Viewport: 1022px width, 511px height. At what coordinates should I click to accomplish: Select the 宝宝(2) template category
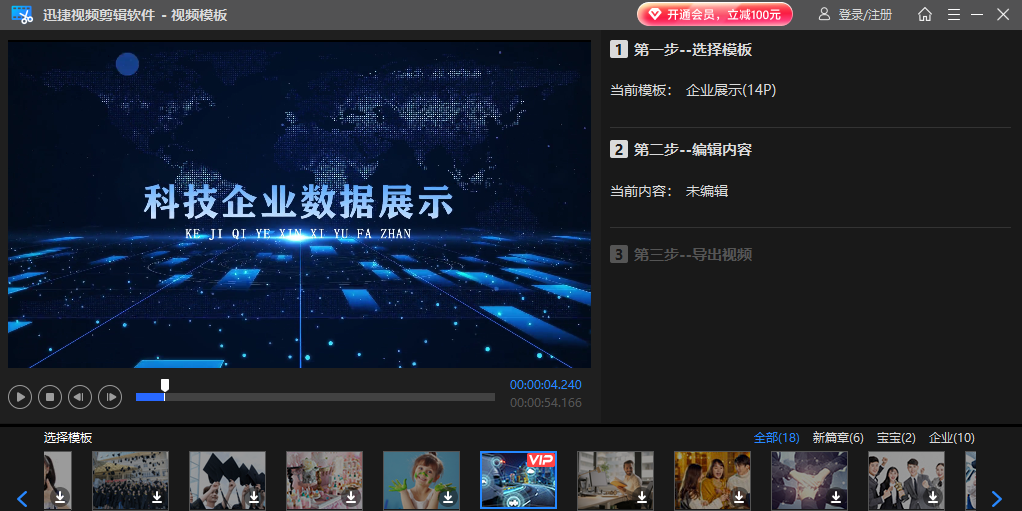(896, 438)
